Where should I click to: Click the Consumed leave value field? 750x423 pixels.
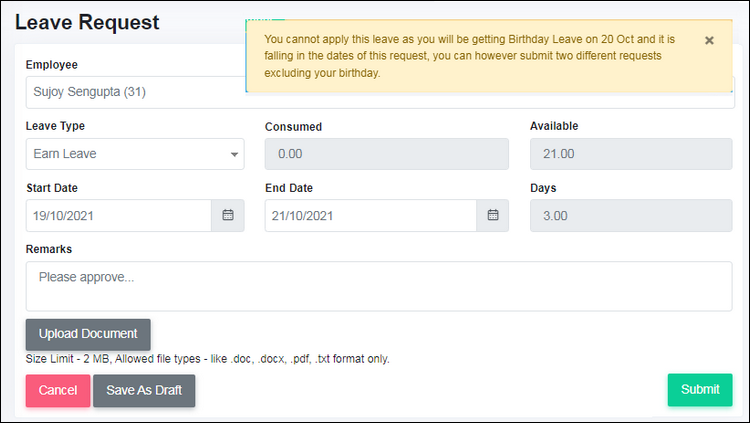[x=386, y=154]
